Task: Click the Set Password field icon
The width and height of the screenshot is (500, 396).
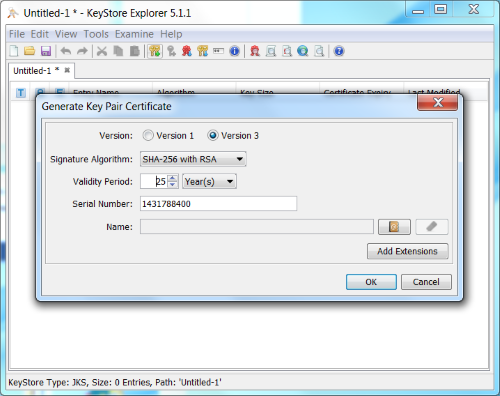Action: pos(218,51)
